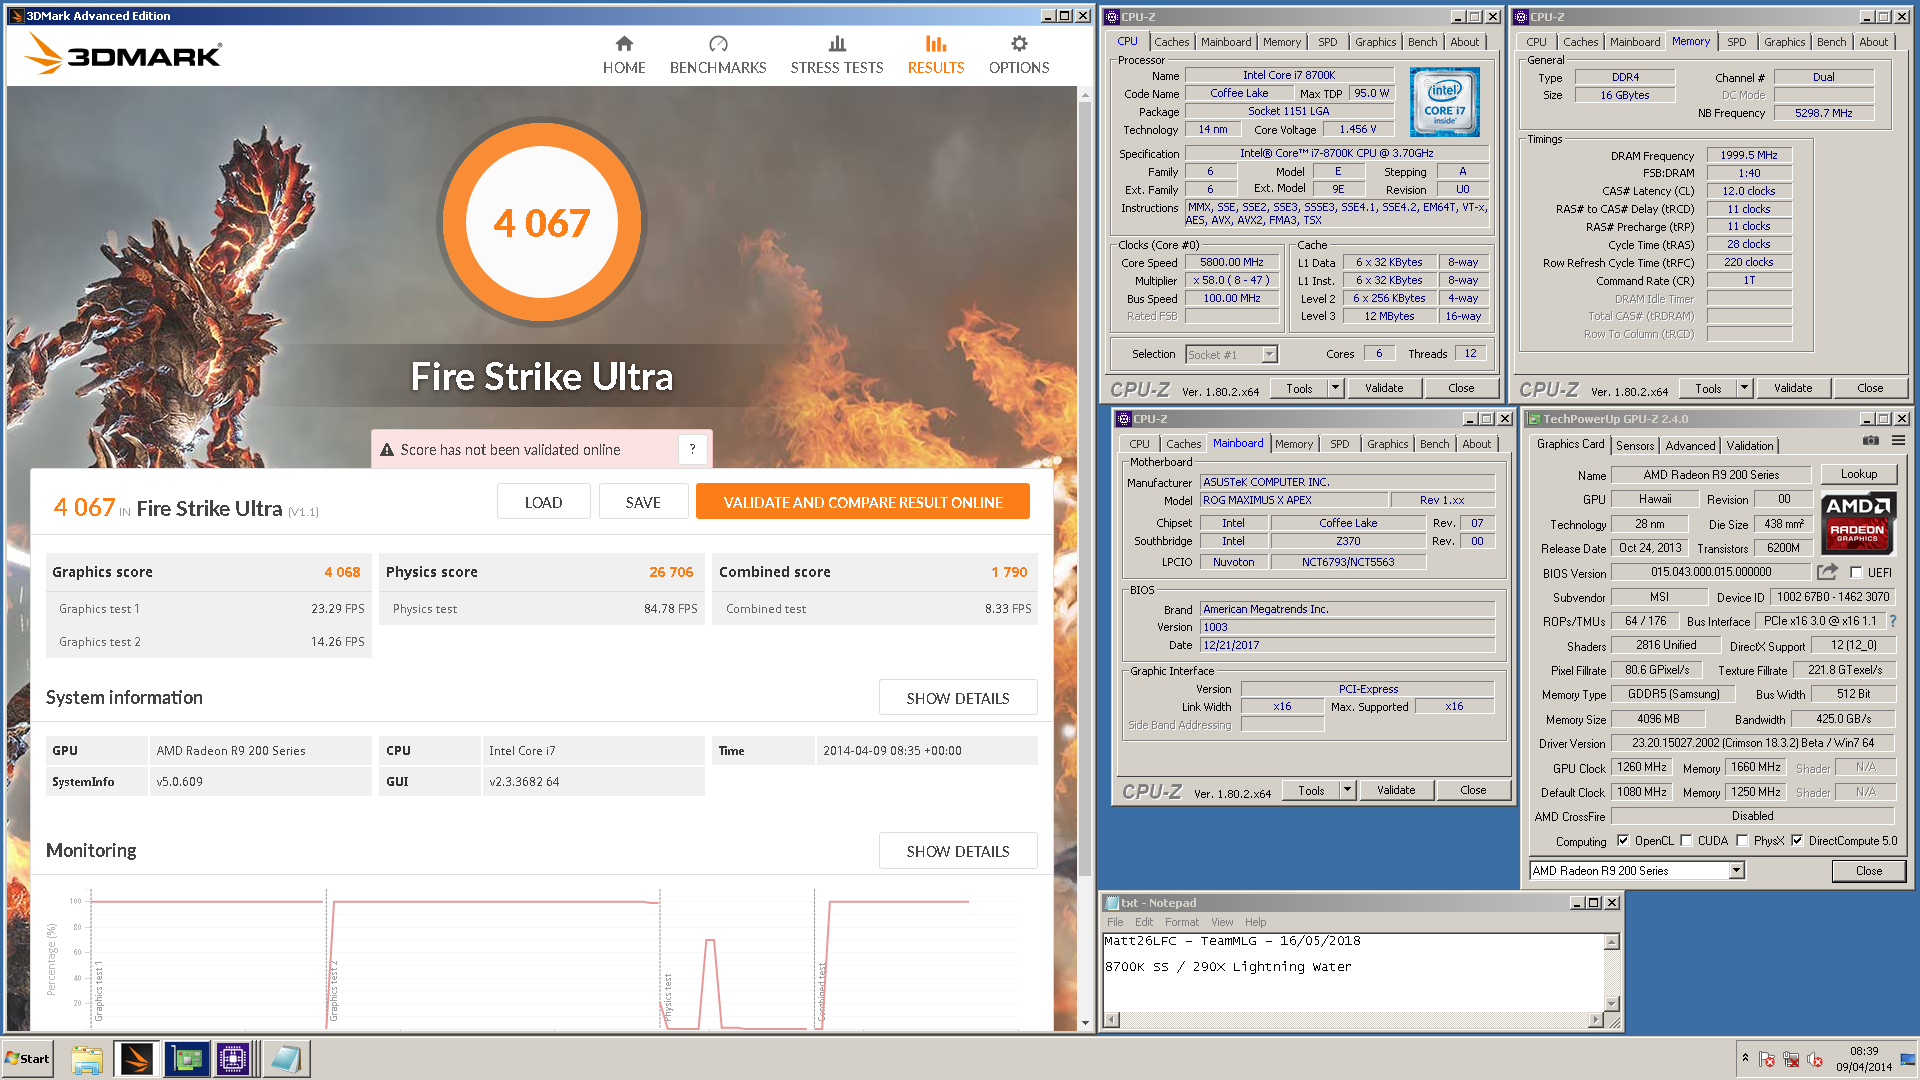Click the Lookup button in GPU-Z

pos(1859,474)
